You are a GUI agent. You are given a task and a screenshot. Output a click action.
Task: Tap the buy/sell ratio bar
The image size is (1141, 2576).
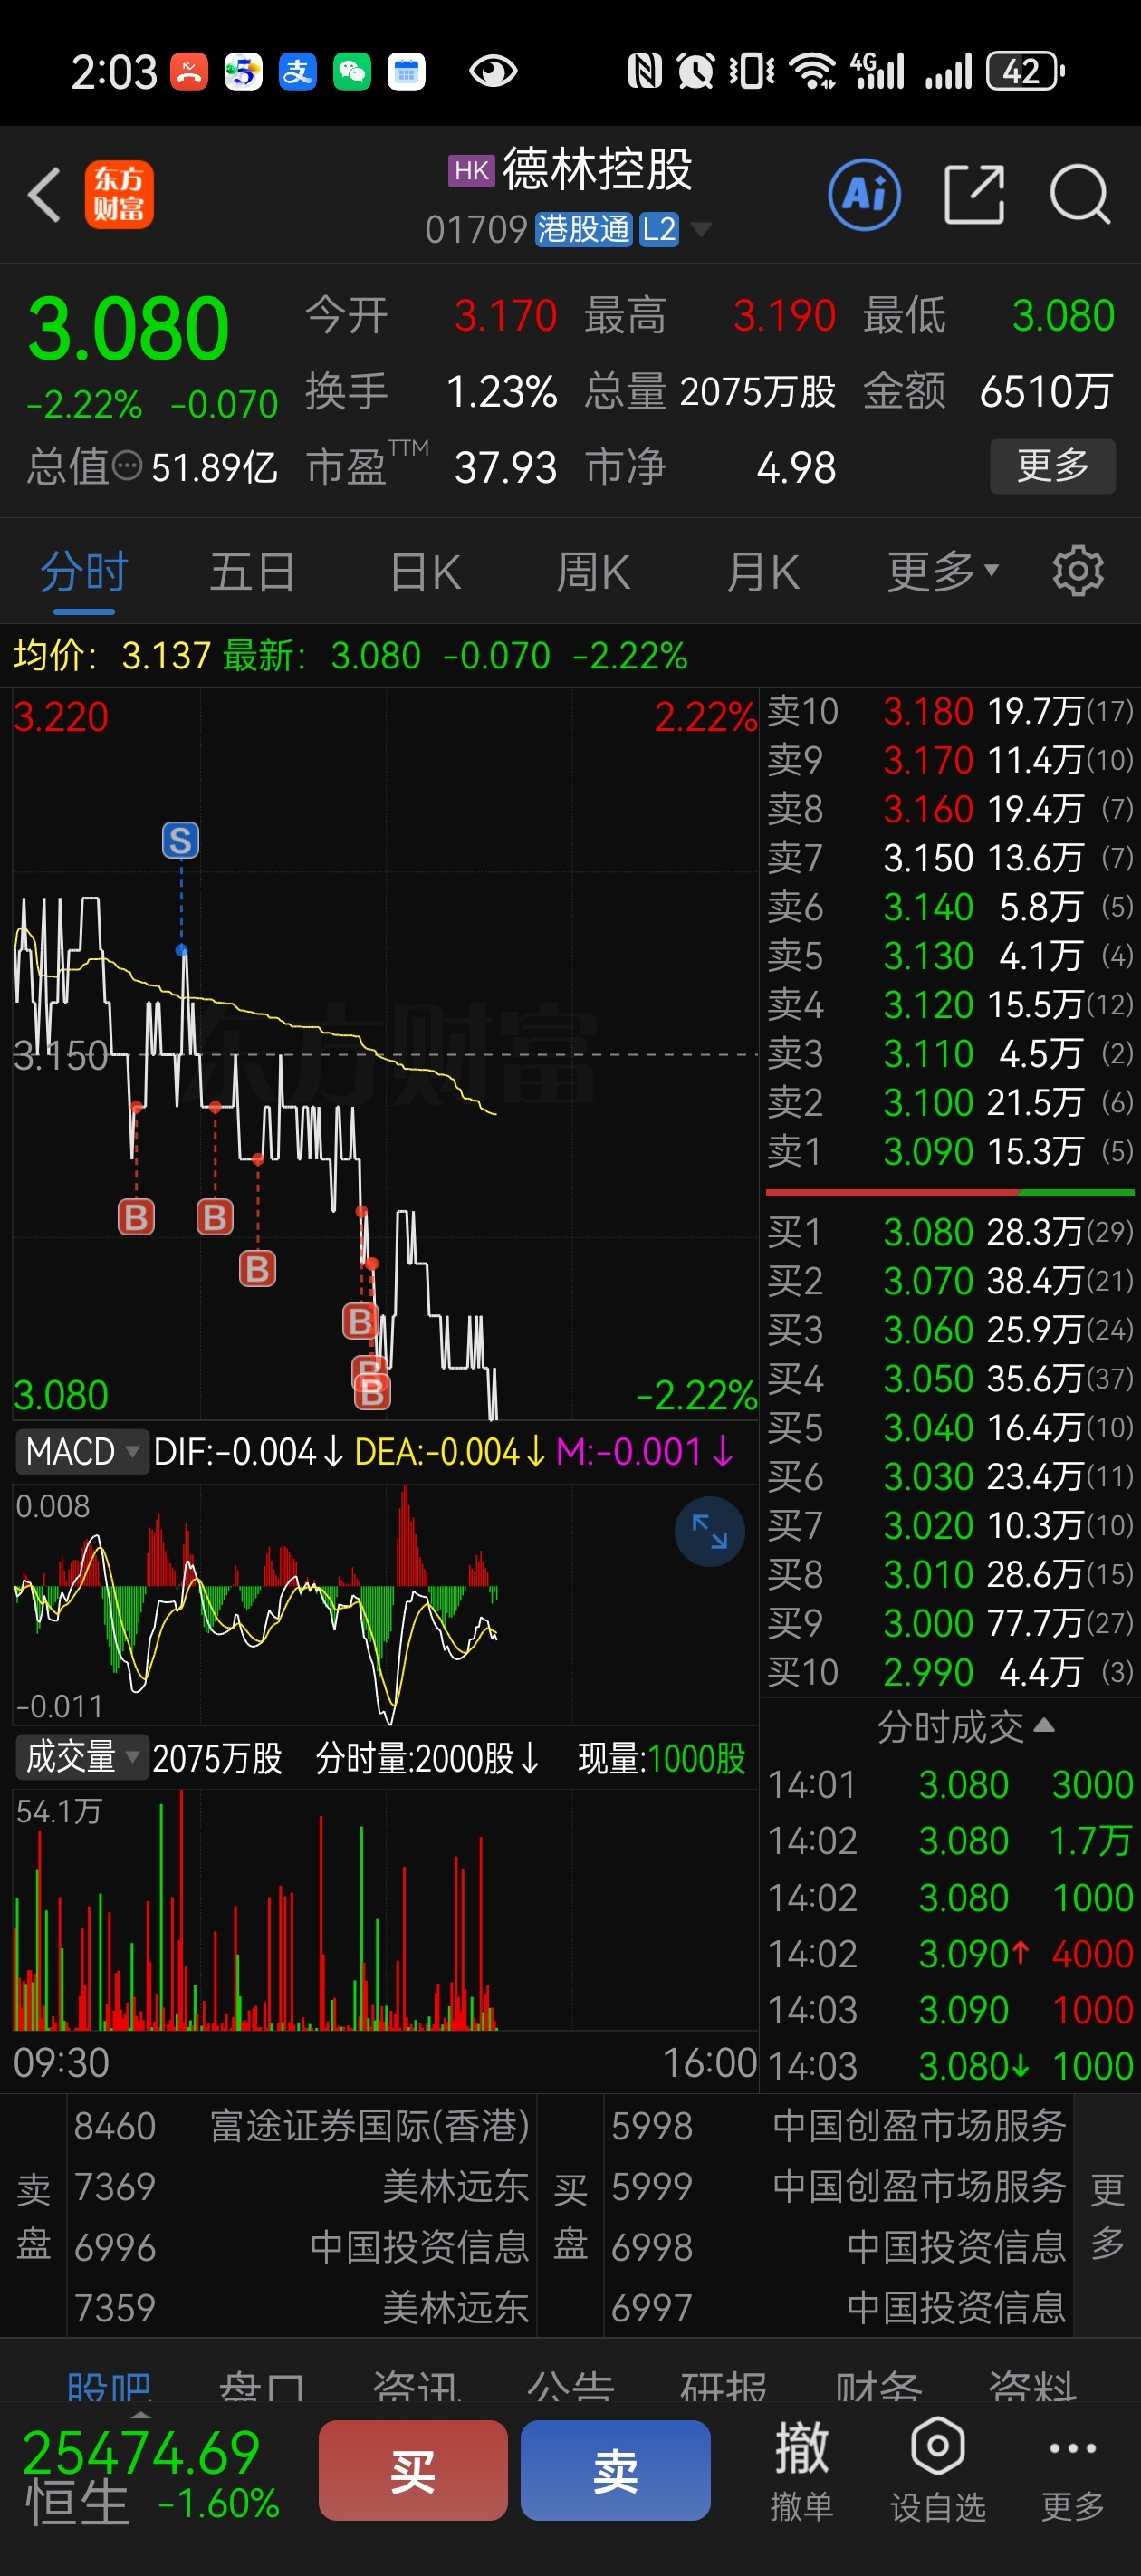pos(950,1192)
